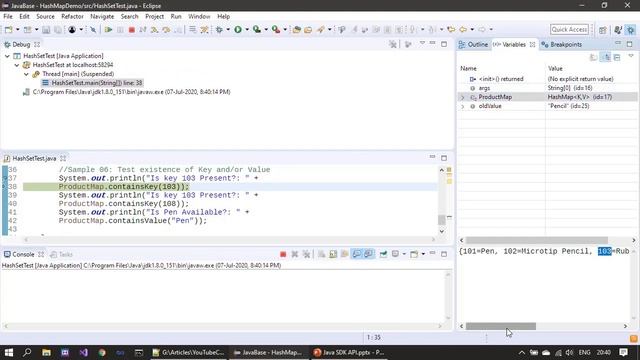Open the Refactor menu
The height and width of the screenshot is (360, 640).
click(72, 16)
